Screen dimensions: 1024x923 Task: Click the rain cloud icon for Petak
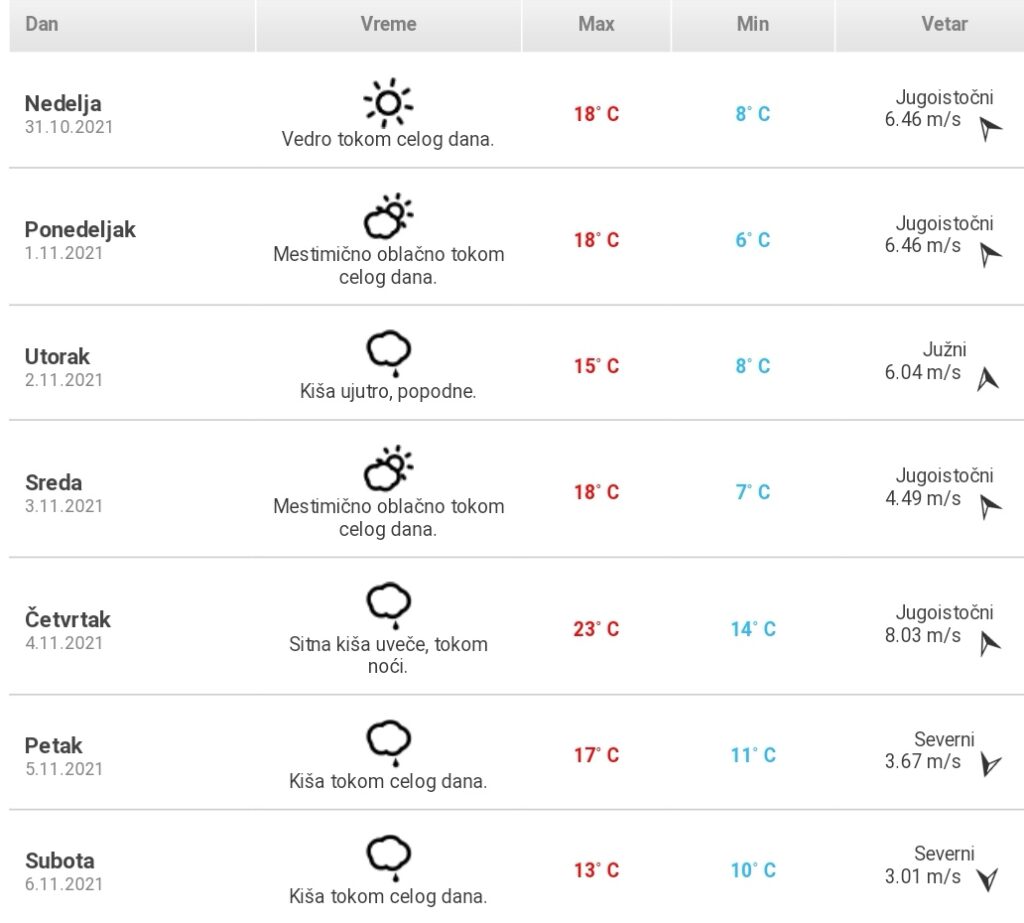pyautogui.click(x=388, y=743)
